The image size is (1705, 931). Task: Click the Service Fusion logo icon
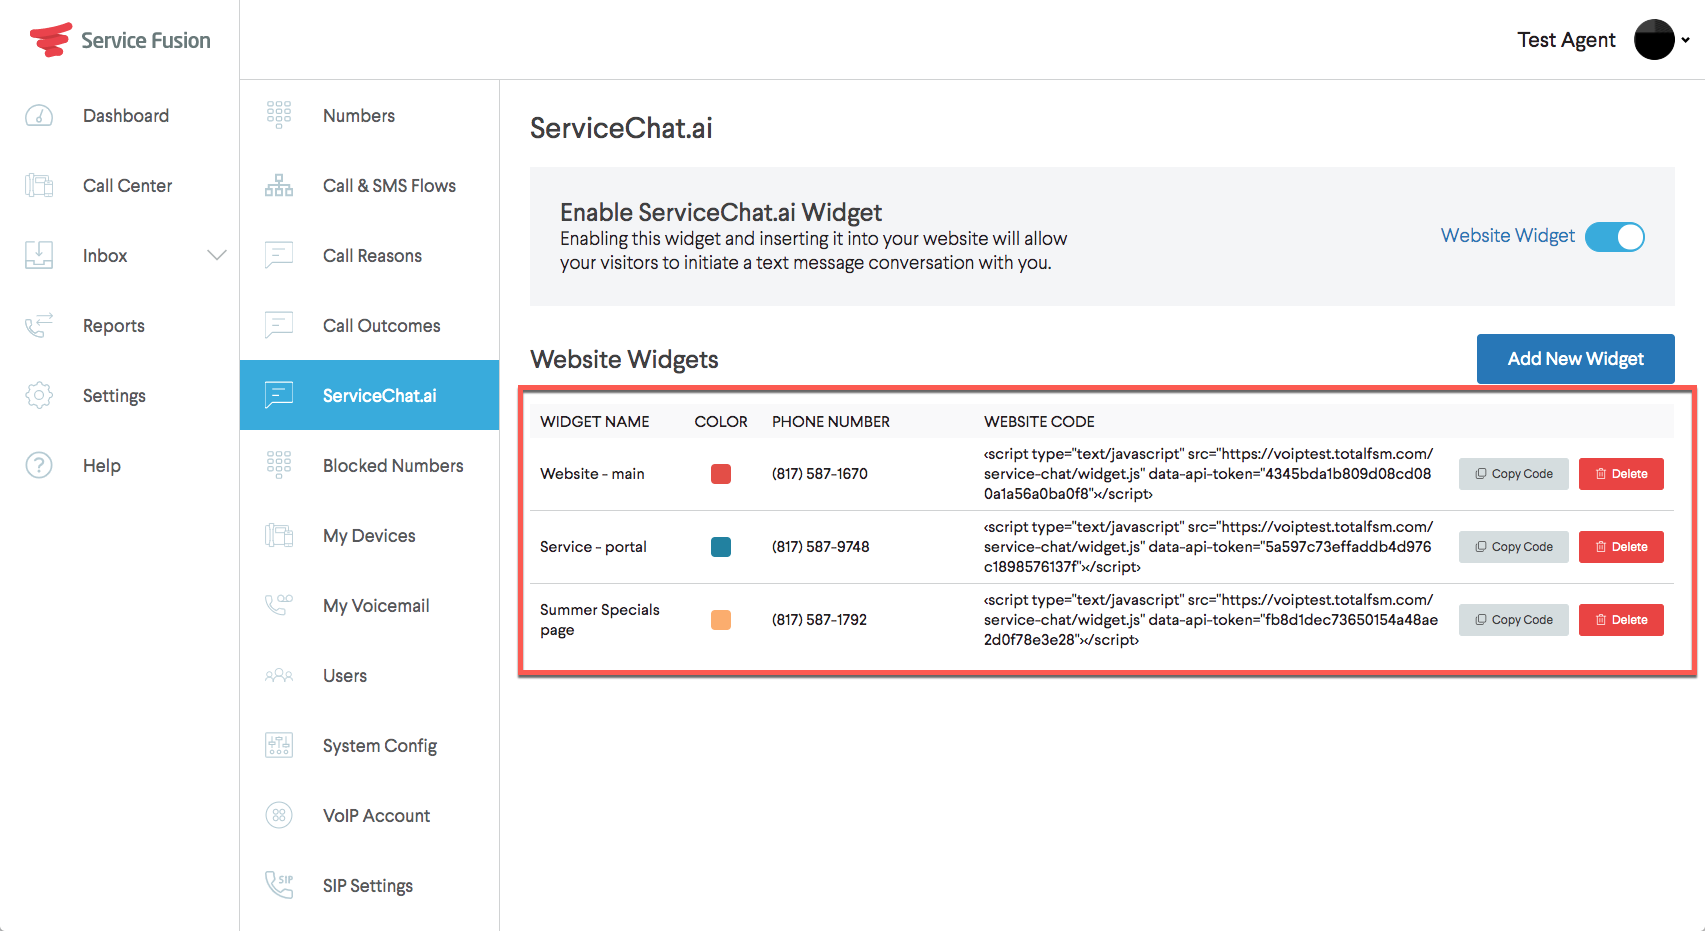tap(50, 40)
